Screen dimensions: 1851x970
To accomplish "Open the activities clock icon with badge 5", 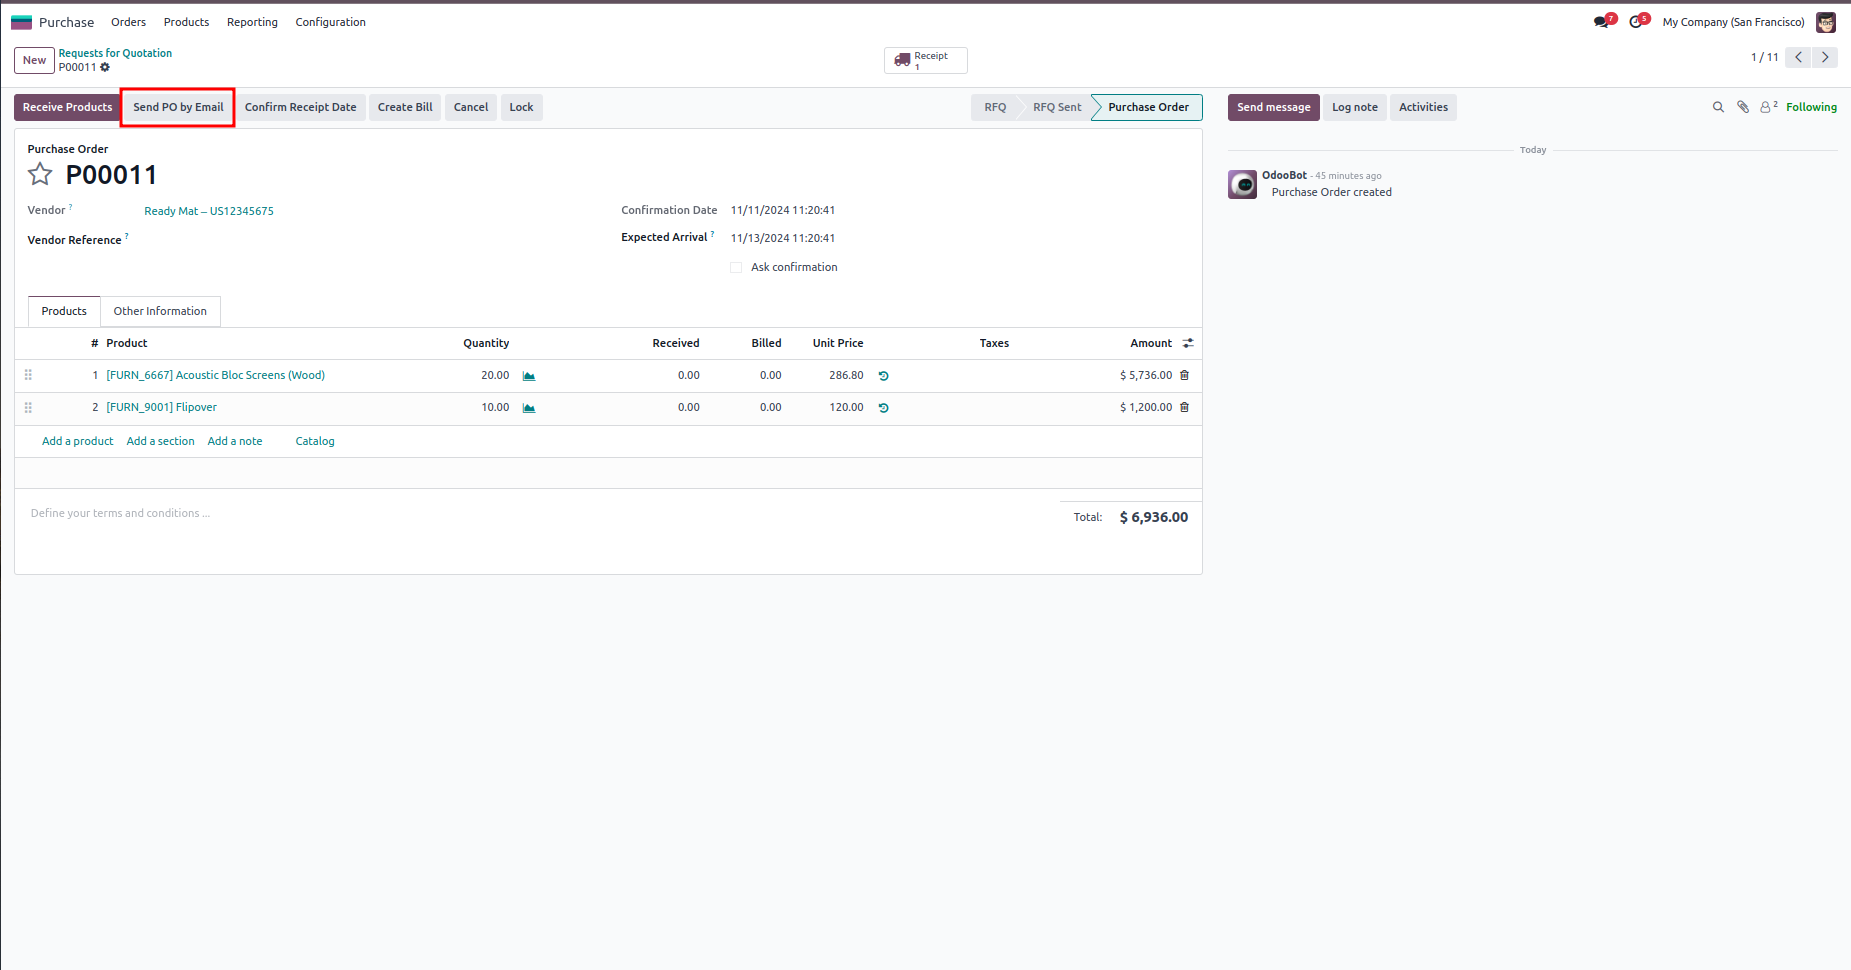I will point(1638,22).
